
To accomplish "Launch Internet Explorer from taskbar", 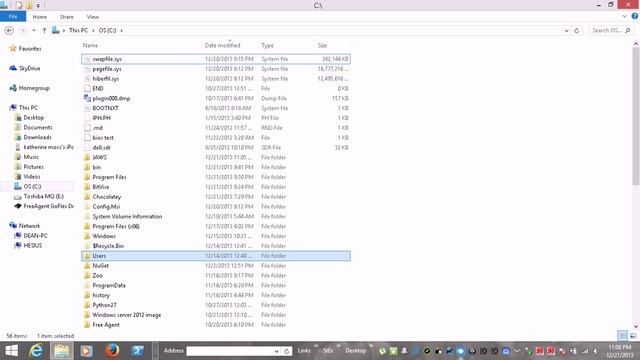I will pyautogui.click(x=36, y=351).
